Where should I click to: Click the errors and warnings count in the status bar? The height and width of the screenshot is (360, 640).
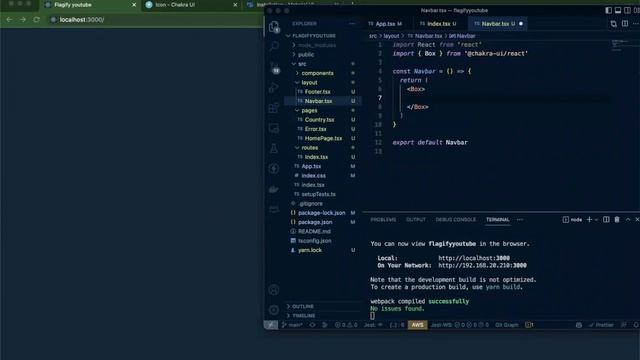click(346, 325)
